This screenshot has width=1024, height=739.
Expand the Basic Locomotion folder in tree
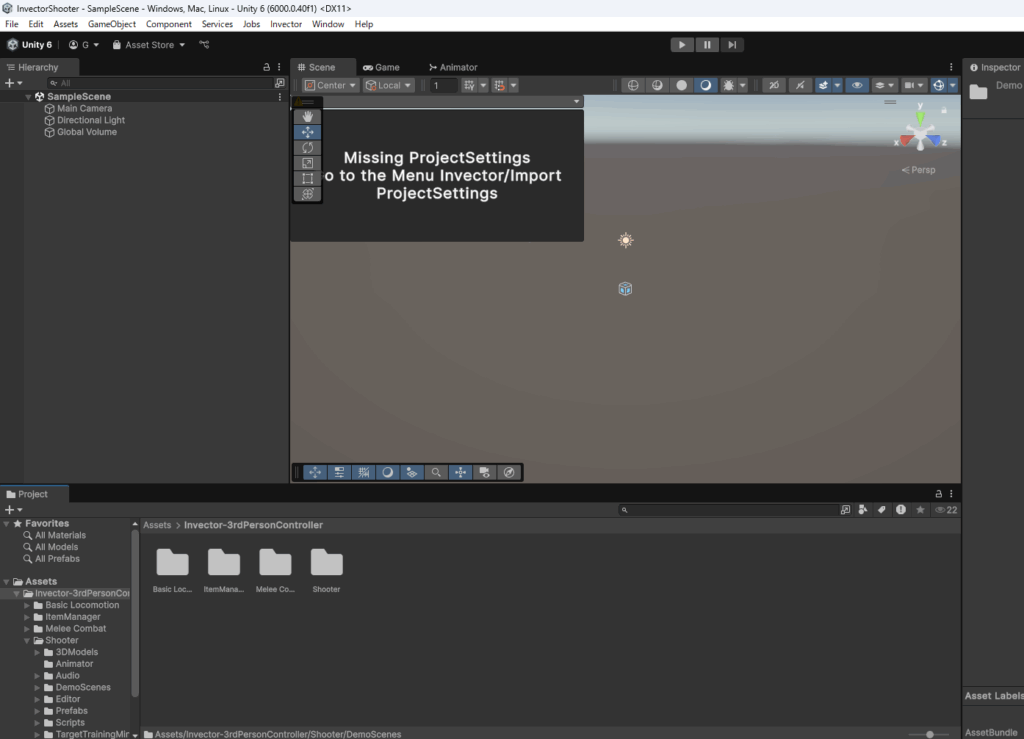tap(27, 605)
